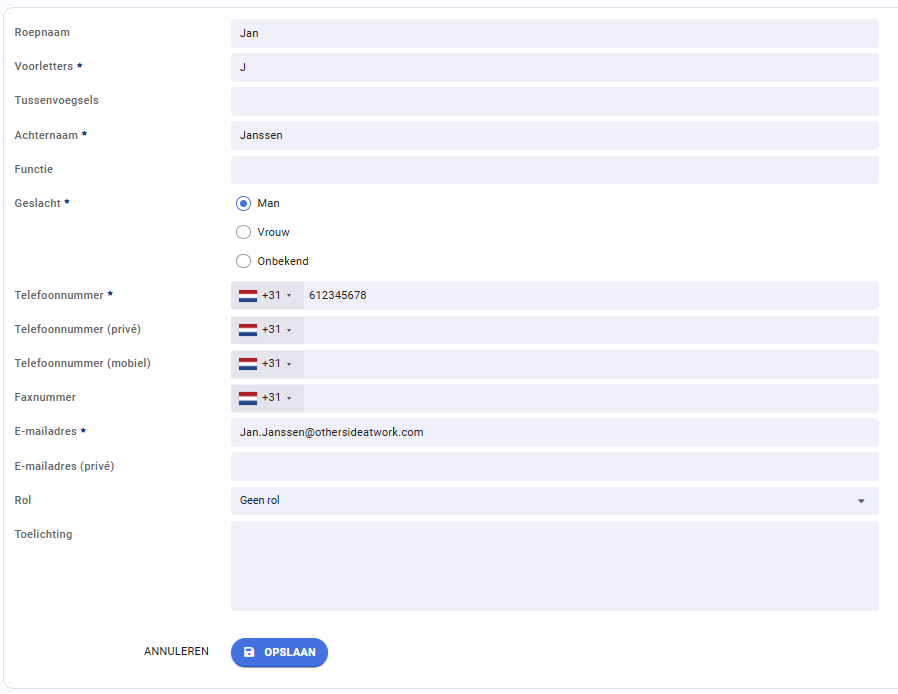
Task: Click the Dutch flag in Telefoonnummer (privé) row
Action: (248, 330)
